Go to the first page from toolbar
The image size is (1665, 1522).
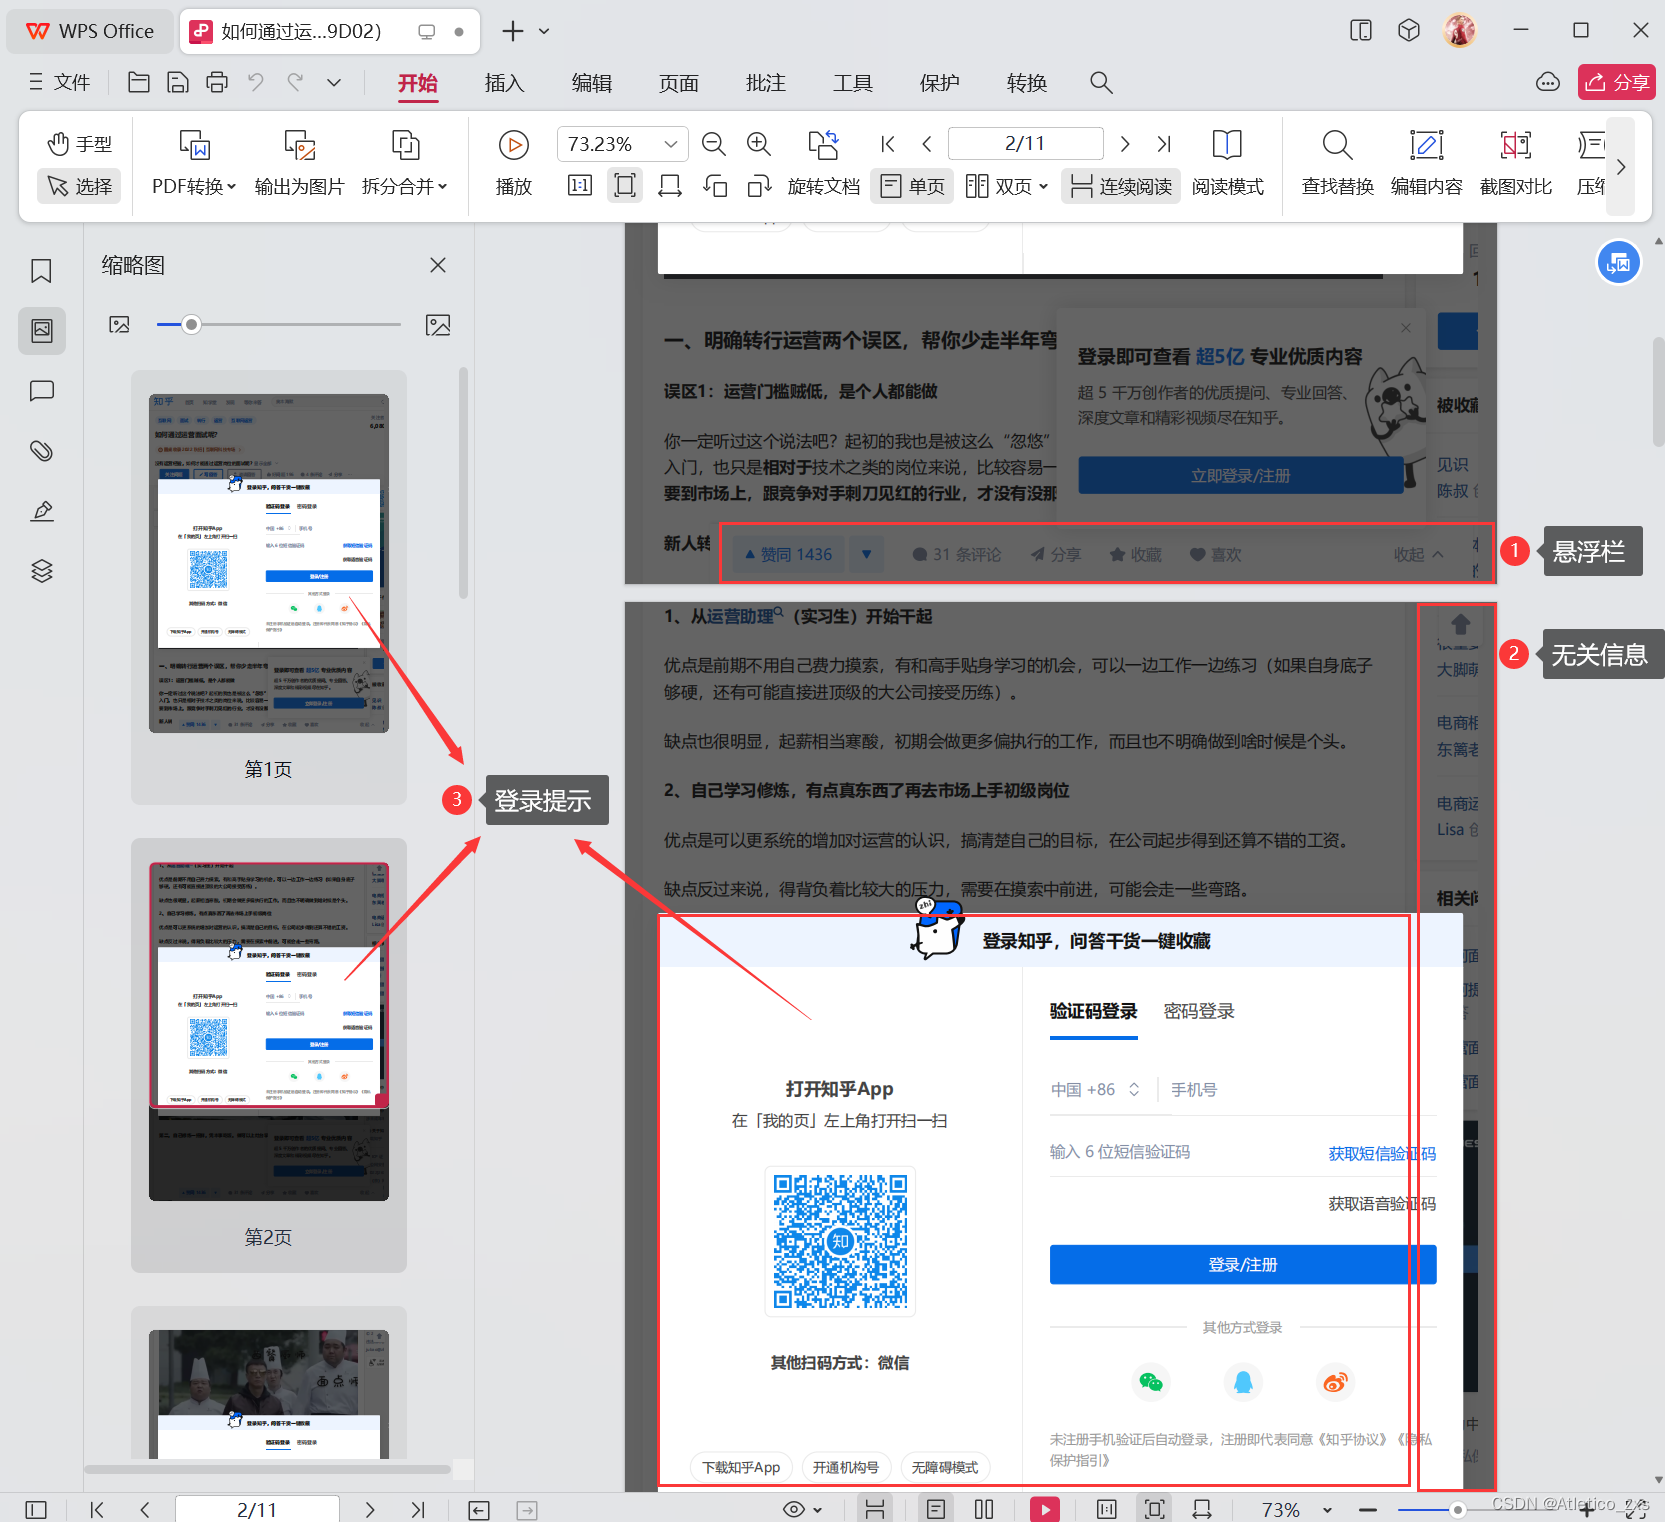tap(888, 144)
